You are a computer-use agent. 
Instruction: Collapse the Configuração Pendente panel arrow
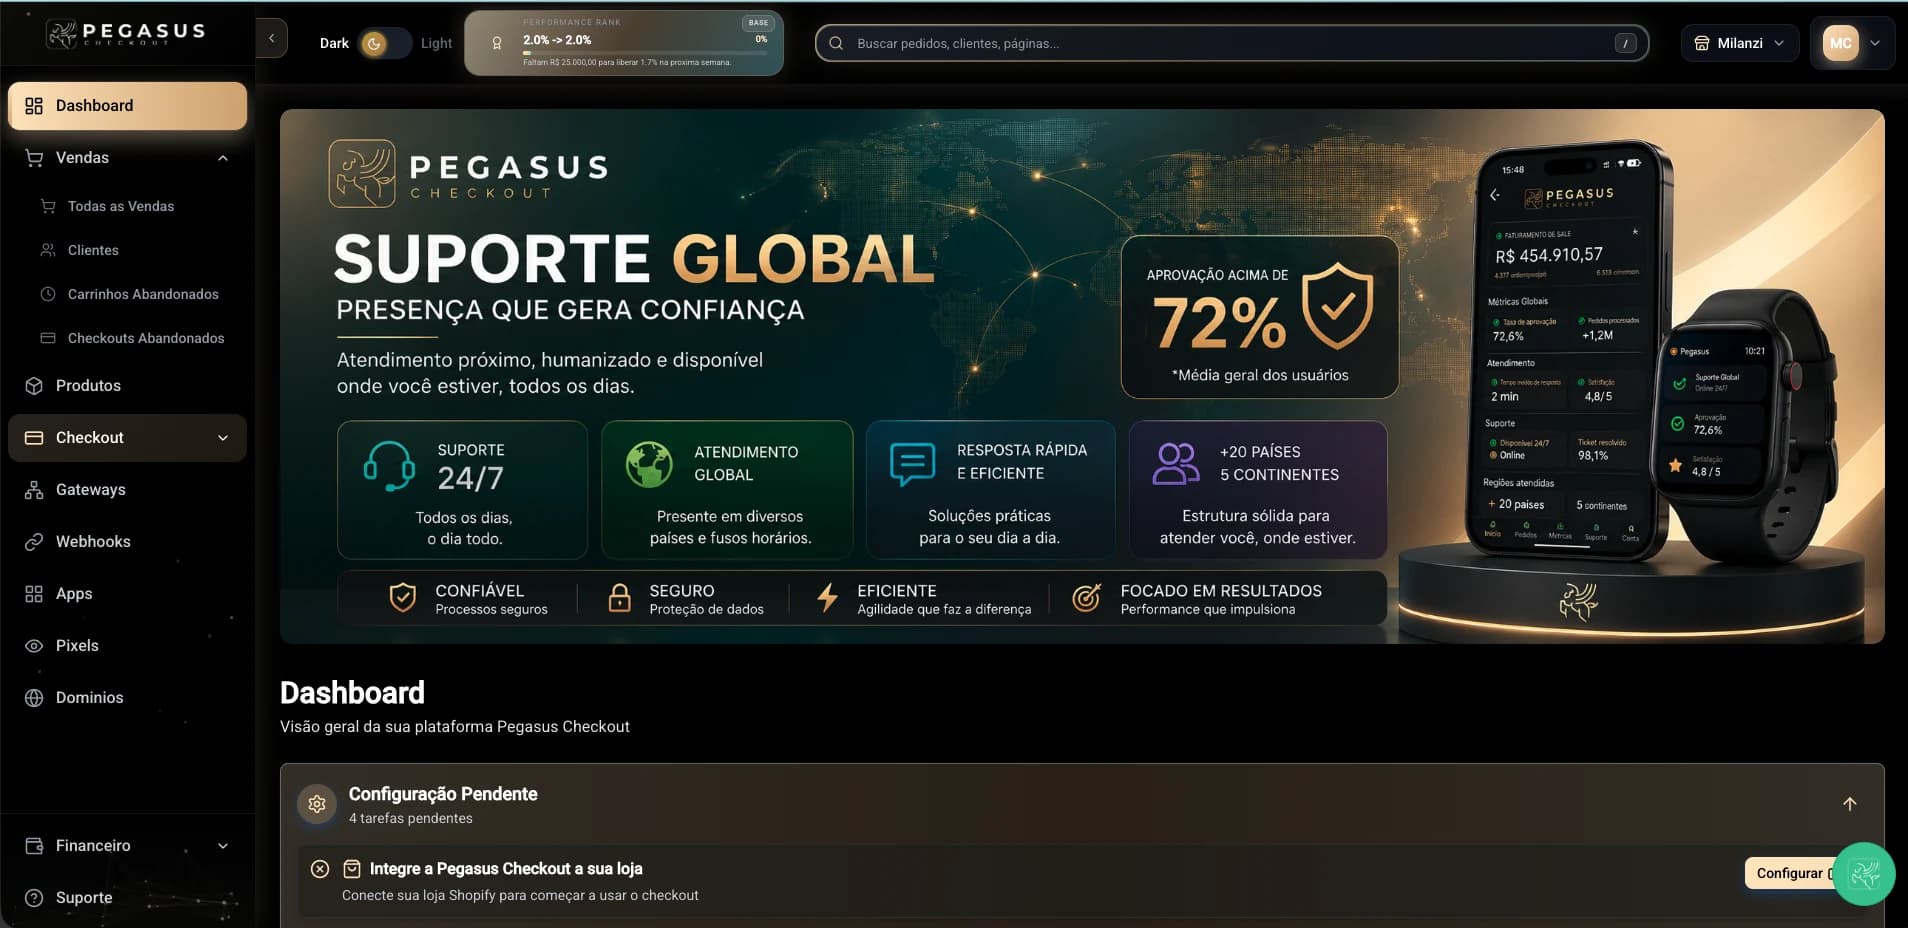[x=1850, y=804]
